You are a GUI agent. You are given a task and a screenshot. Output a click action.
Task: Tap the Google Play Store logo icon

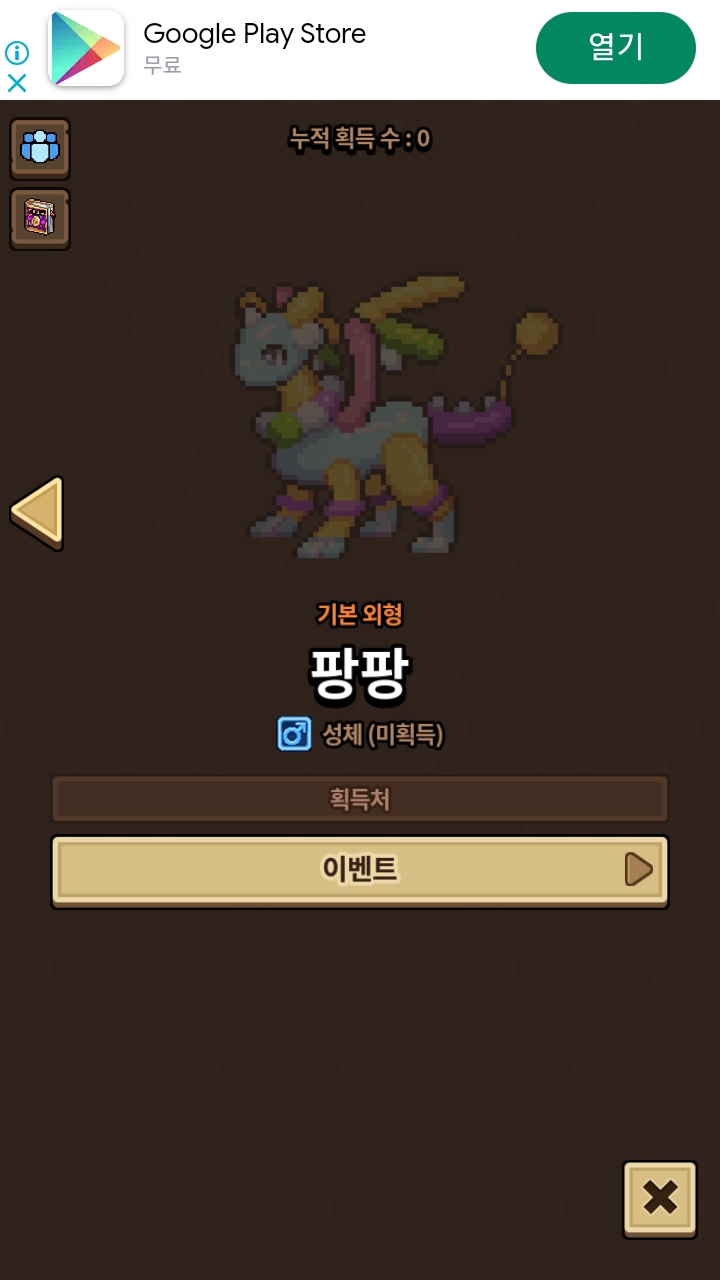tap(86, 49)
